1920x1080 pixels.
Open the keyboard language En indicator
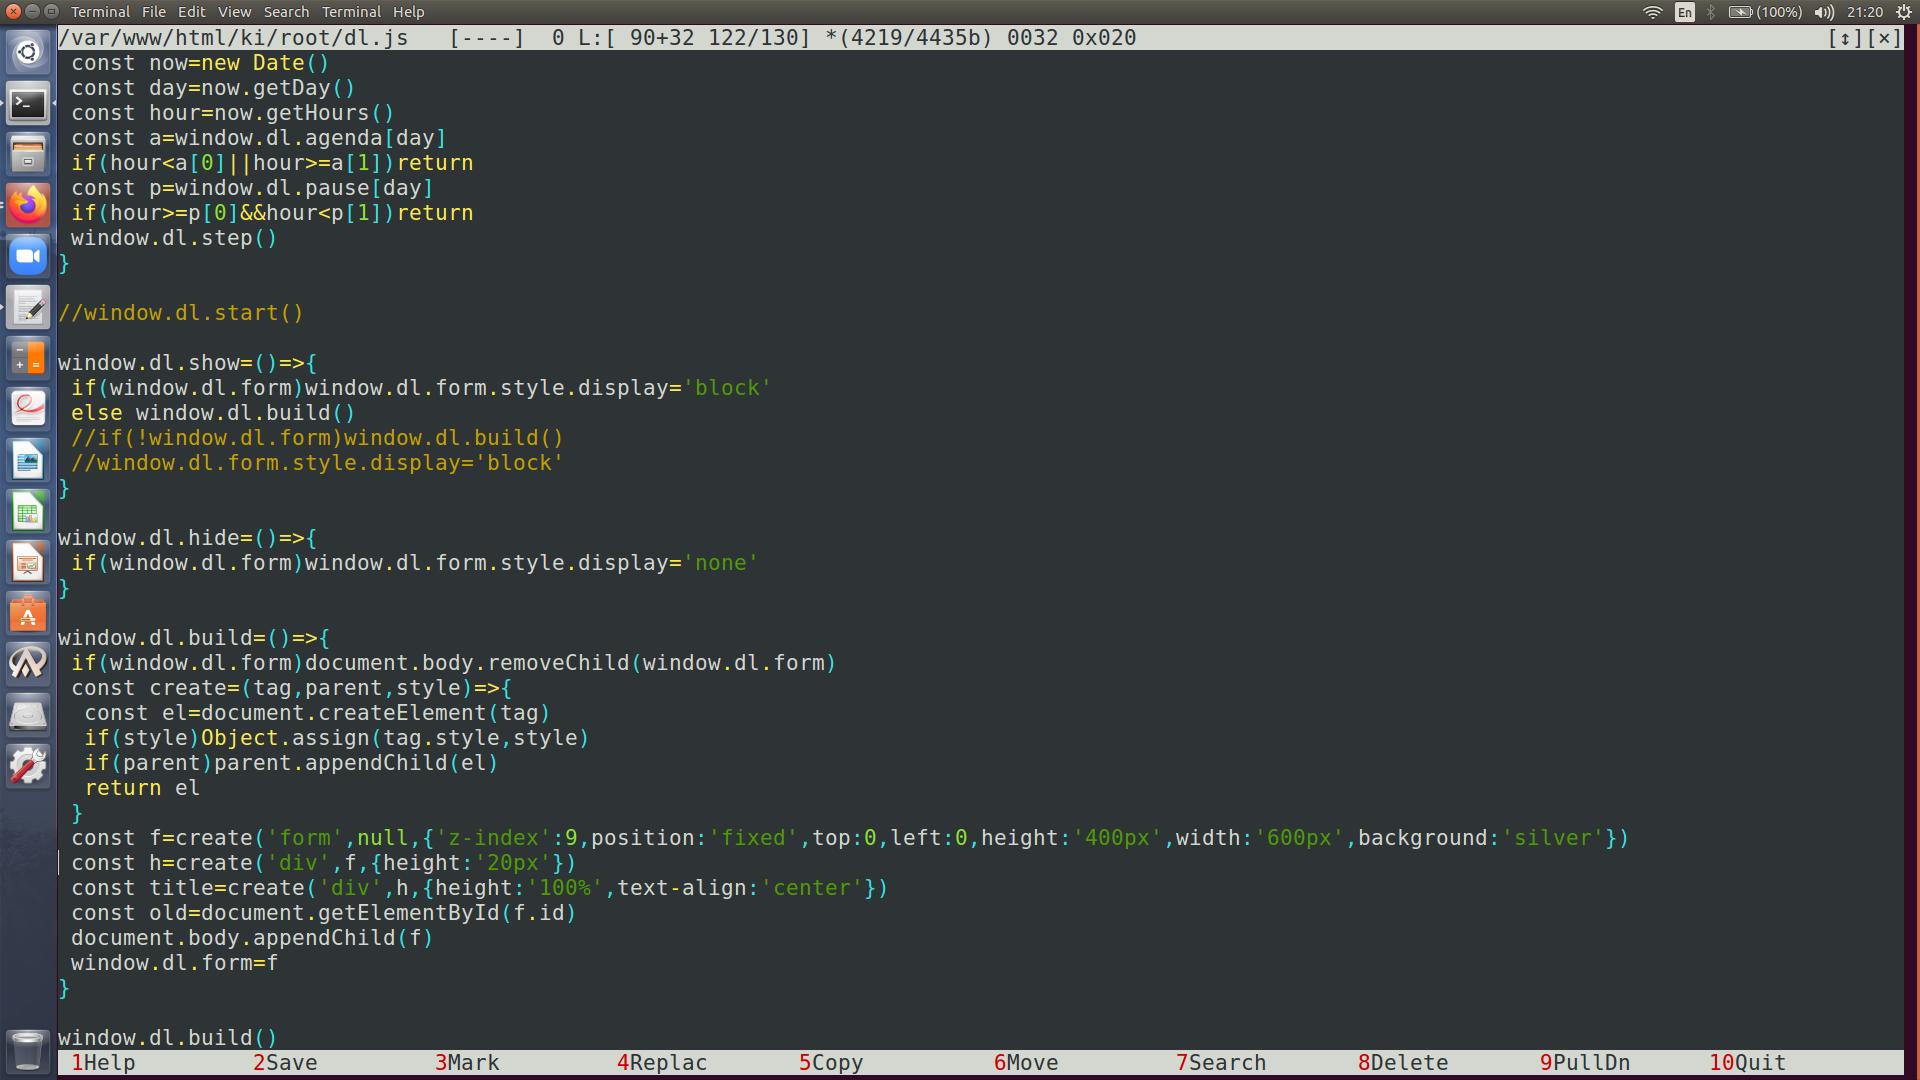(1685, 12)
